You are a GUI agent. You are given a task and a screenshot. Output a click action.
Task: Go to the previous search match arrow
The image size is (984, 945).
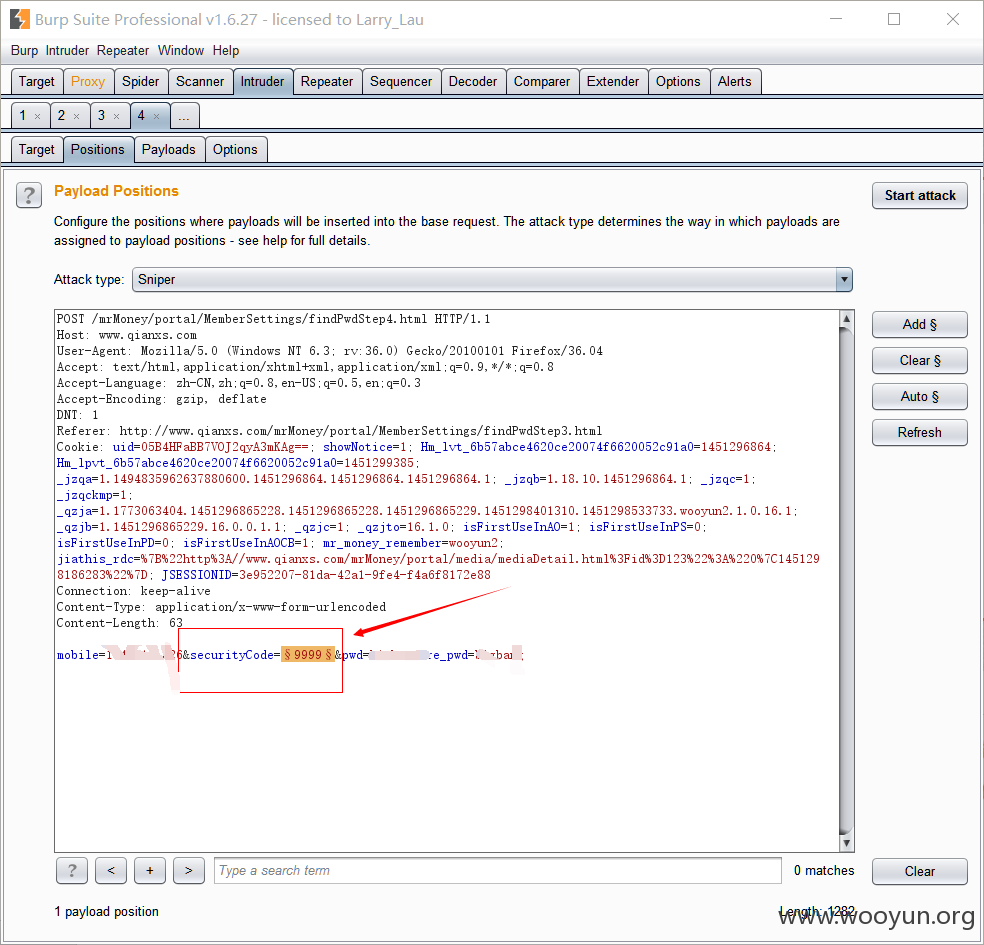111,870
